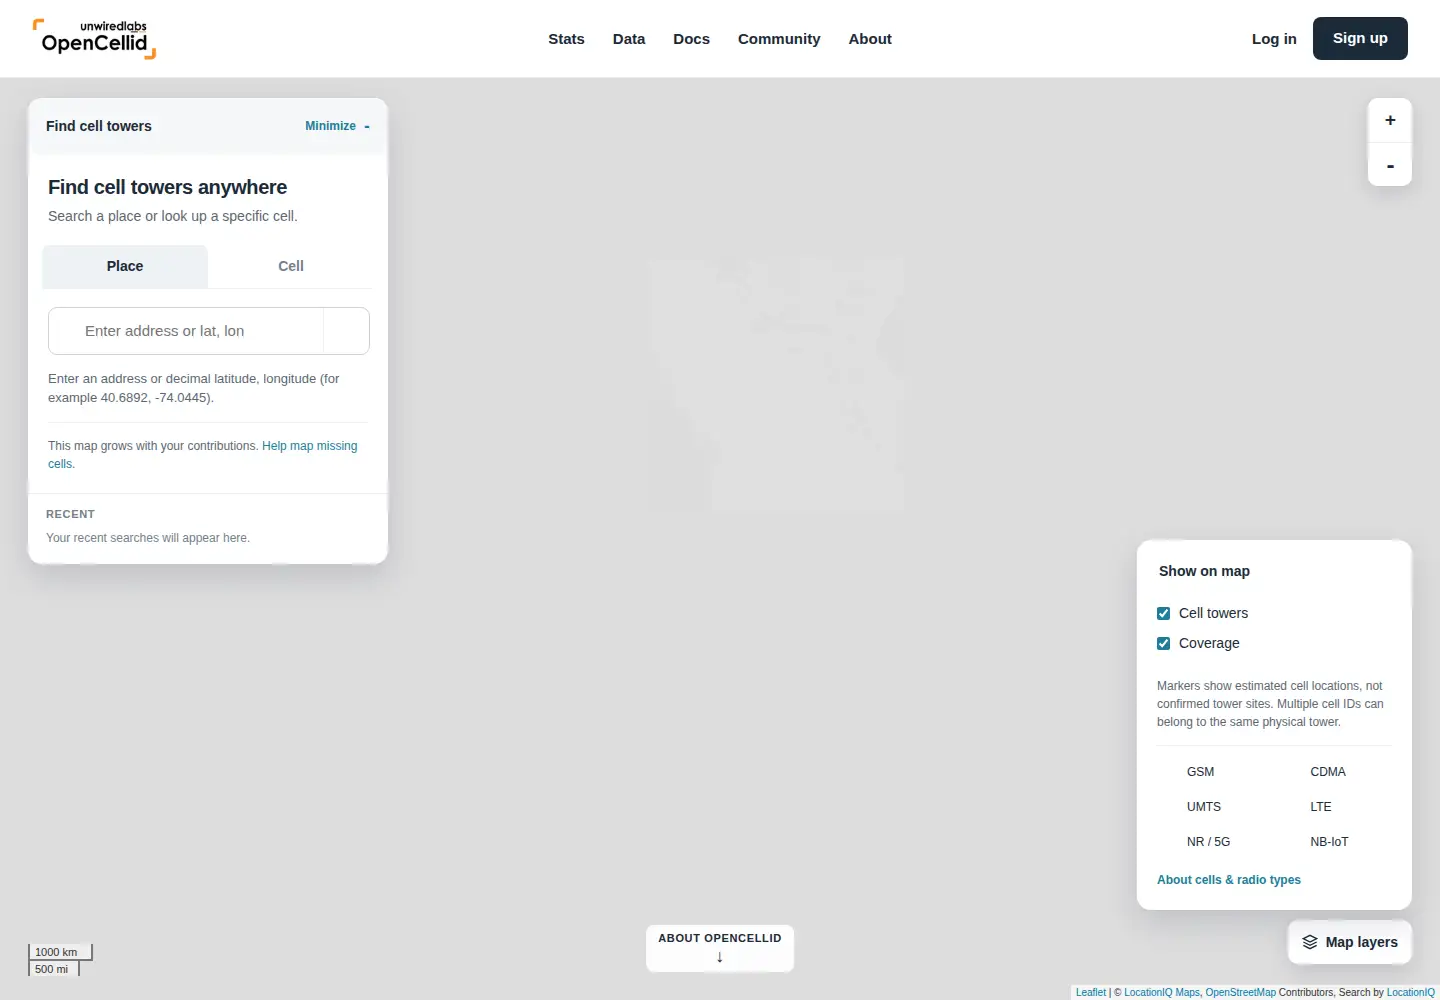Click the Sign up button
The image size is (1440, 1000).
(x=1360, y=38)
